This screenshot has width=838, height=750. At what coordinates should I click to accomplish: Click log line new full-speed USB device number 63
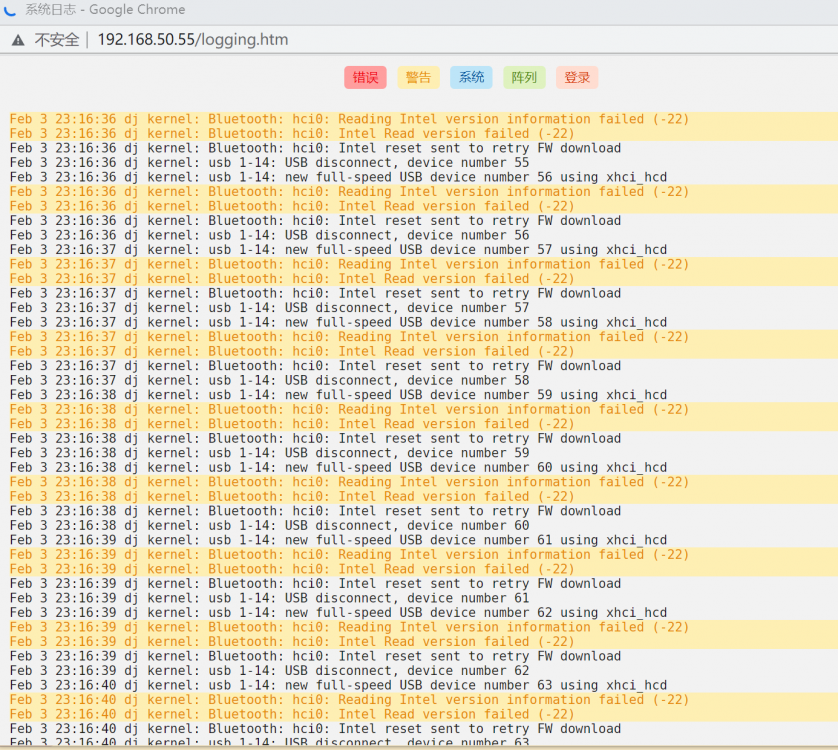pyautogui.click(x=338, y=685)
